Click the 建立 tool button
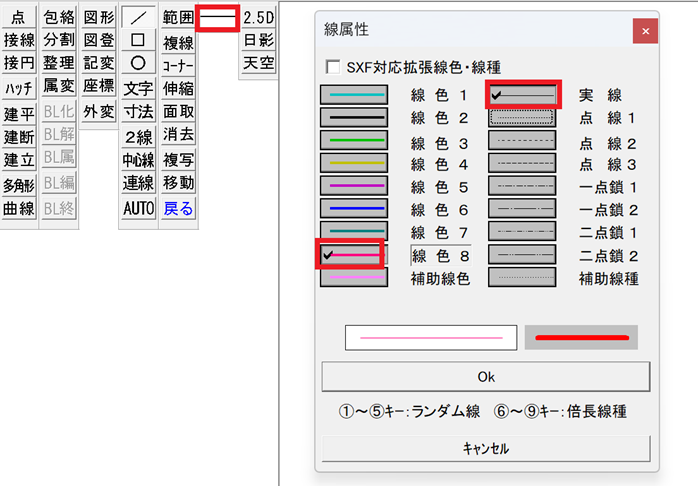 click(19, 160)
